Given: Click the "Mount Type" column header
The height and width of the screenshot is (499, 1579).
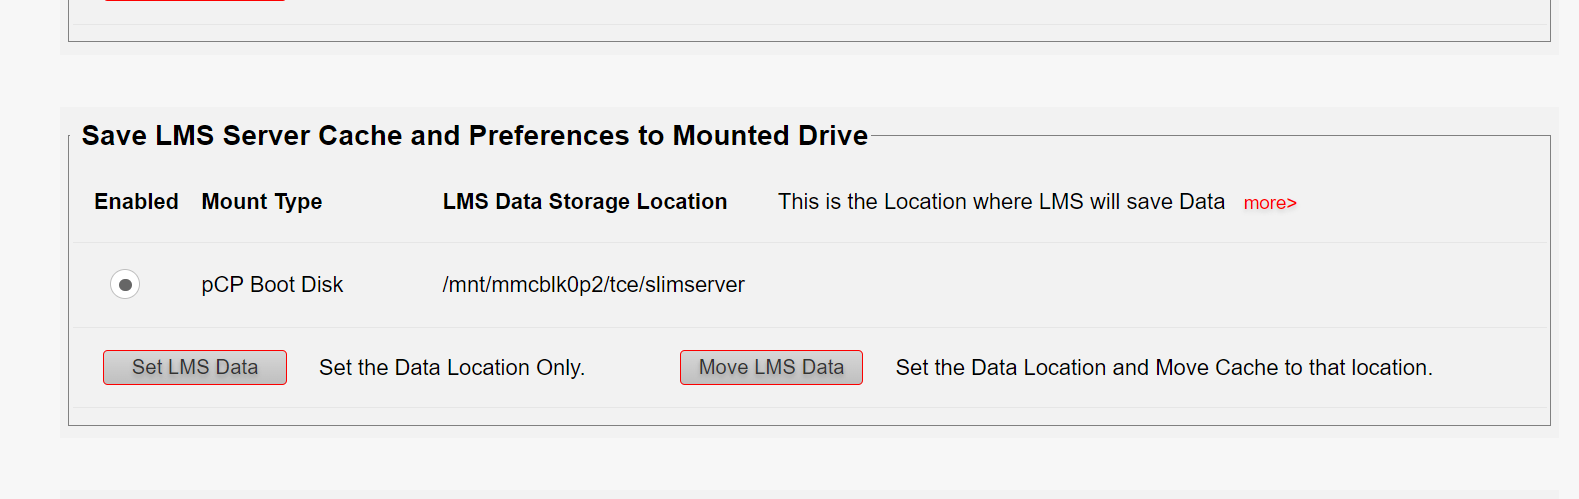Looking at the screenshot, I should [262, 202].
